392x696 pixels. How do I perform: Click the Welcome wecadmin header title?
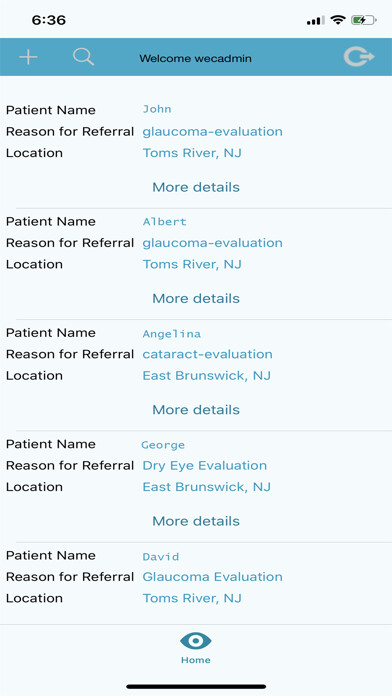[x=195, y=58]
